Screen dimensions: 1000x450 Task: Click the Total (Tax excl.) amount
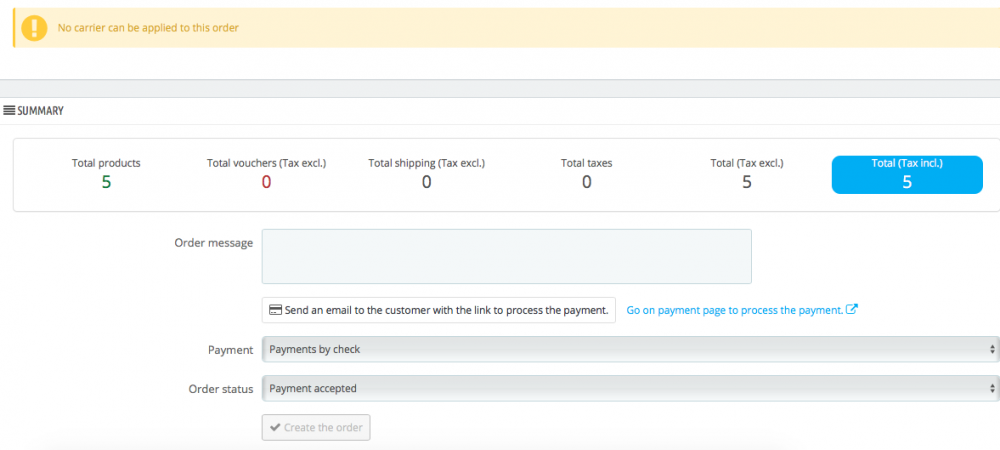(746, 182)
